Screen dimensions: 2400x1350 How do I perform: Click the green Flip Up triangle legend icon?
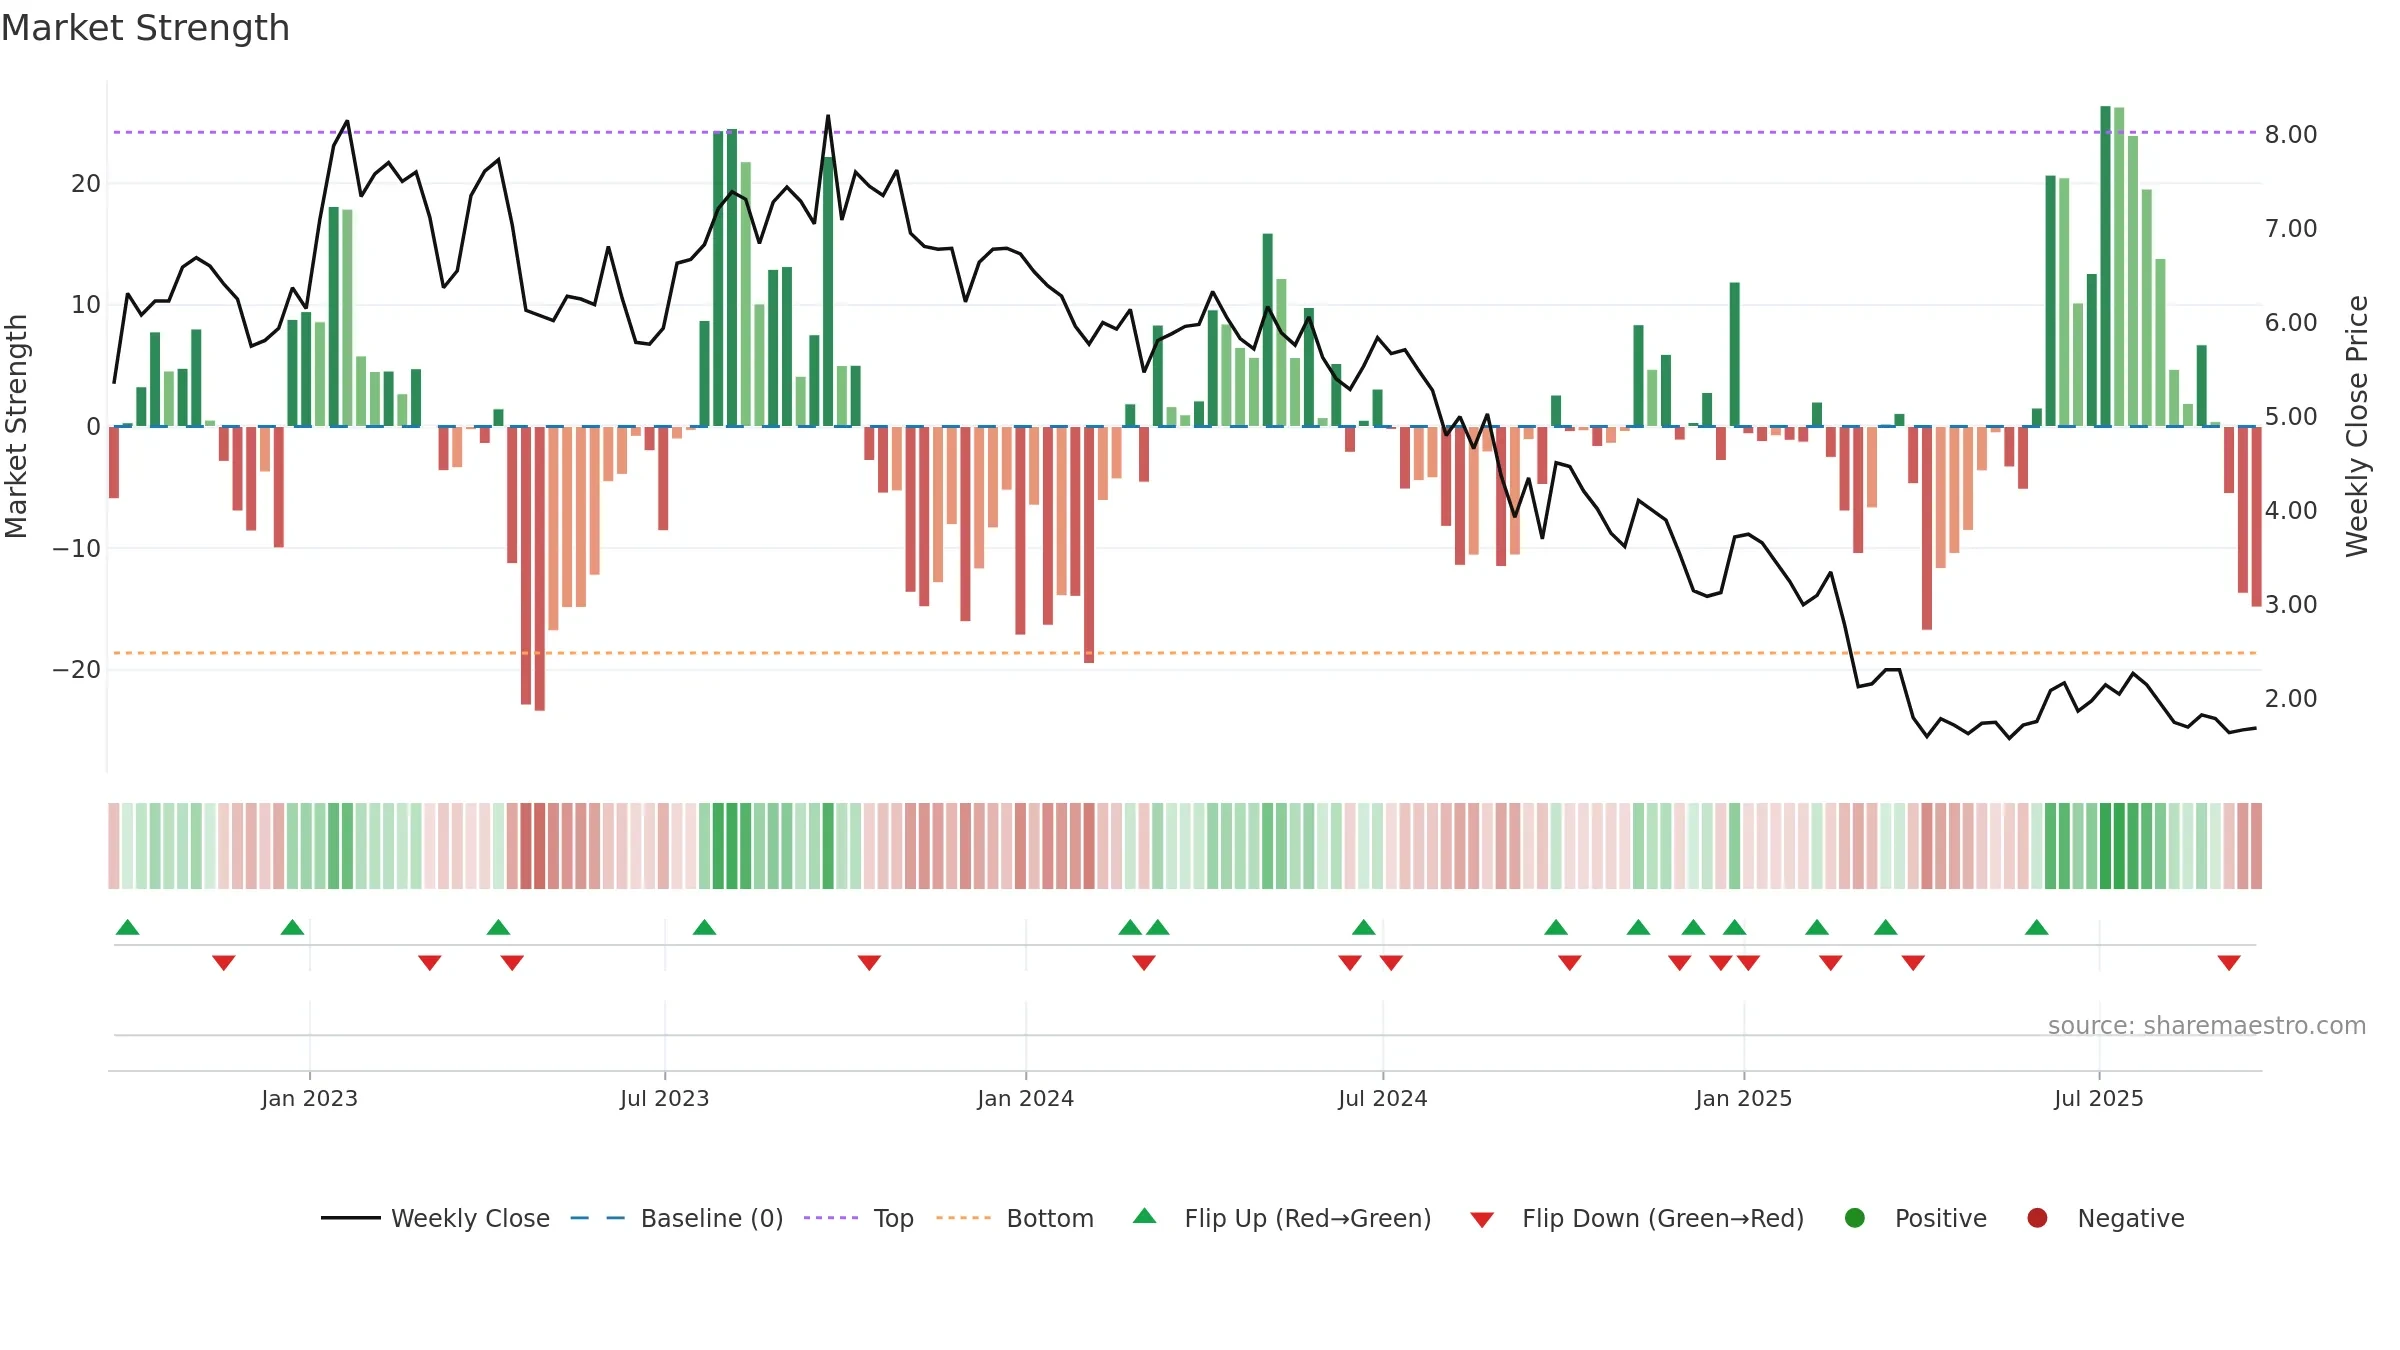point(1145,1216)
